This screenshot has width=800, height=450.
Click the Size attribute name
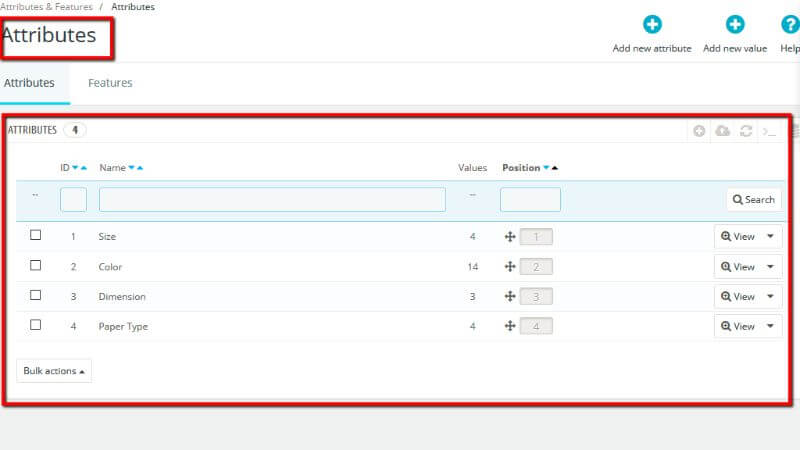[107, 237]
